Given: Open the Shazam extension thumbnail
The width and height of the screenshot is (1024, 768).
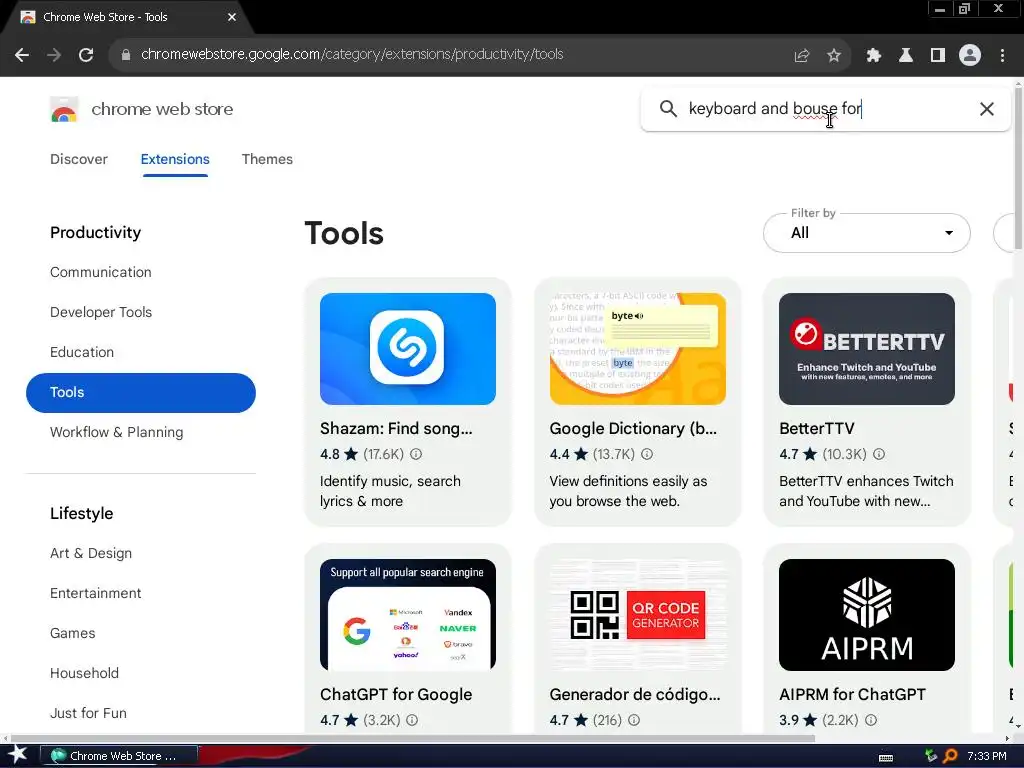Looking at the screenshot, I should pos(408,349).
